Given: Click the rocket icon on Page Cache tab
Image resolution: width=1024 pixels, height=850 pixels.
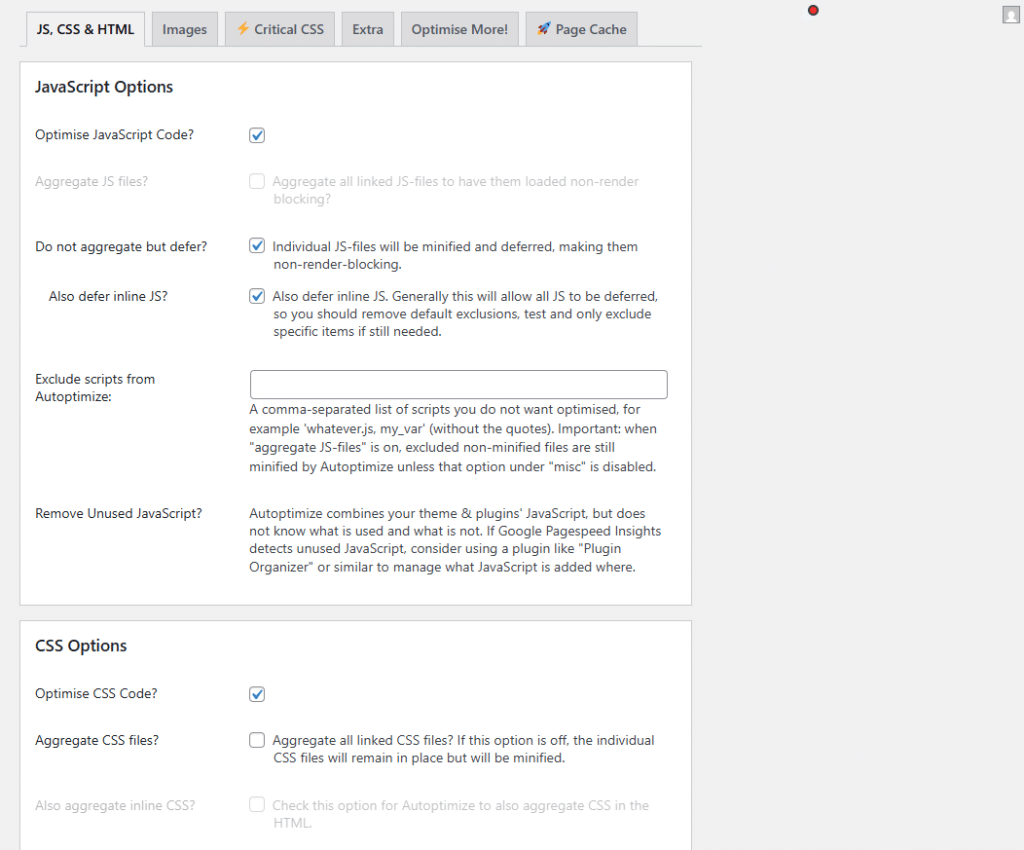Looking at the screenshot, I should (x=542, y=29).
